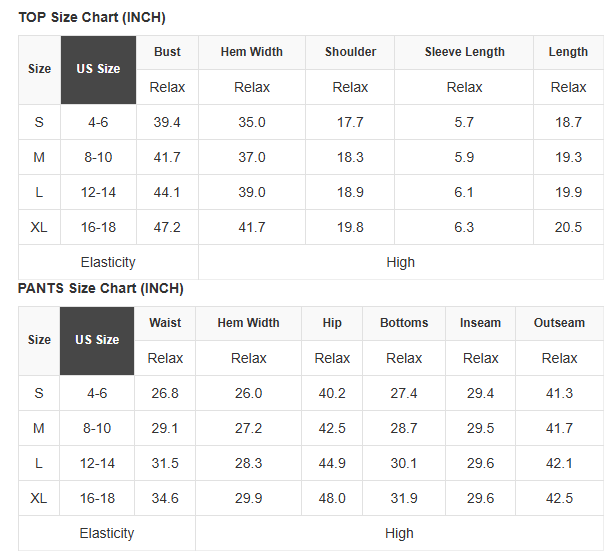The height and width of the screenshot is (560, 610).
Task: Click the Waist column header
Action: click(165, 323)
